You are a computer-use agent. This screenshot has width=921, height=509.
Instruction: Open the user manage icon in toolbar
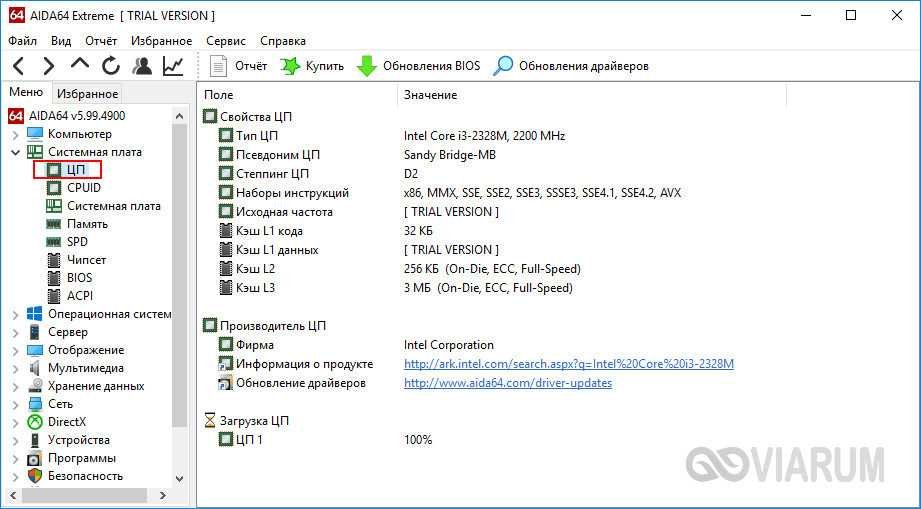[x=142, y=66]
